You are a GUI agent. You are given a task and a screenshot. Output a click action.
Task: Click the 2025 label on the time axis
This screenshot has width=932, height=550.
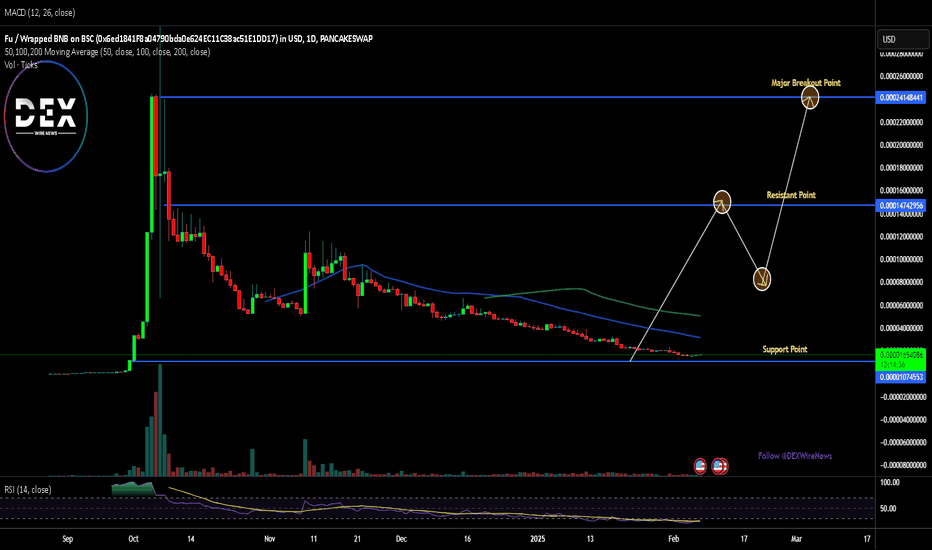[x=537, y=539]
